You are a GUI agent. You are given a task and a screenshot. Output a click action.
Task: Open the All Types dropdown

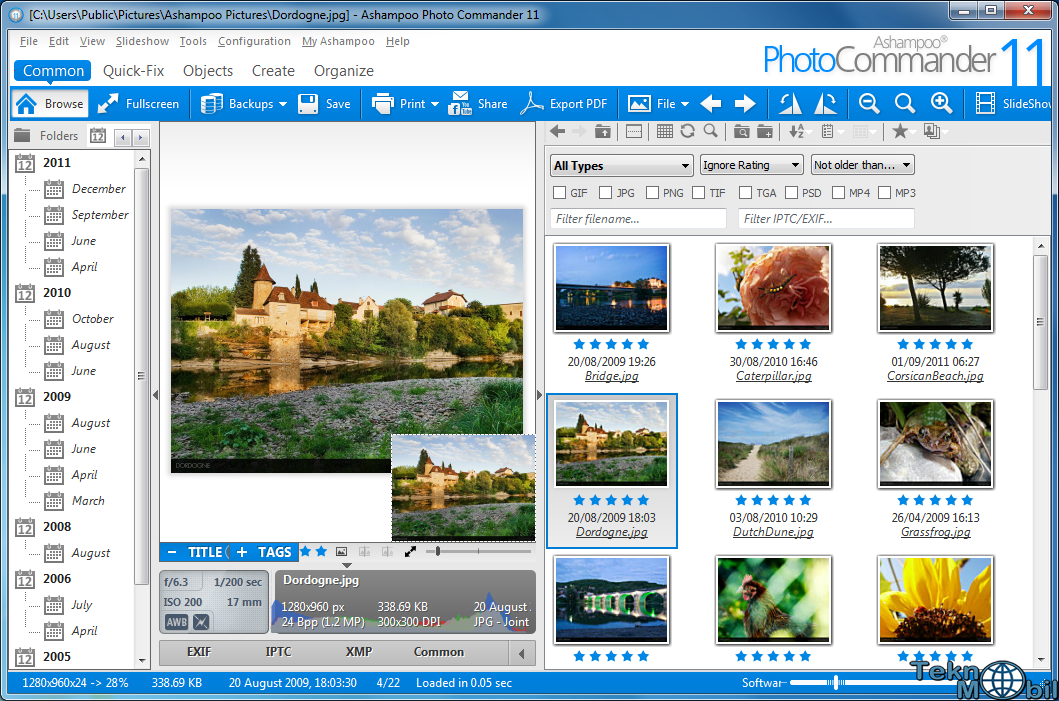pos(621,165)
